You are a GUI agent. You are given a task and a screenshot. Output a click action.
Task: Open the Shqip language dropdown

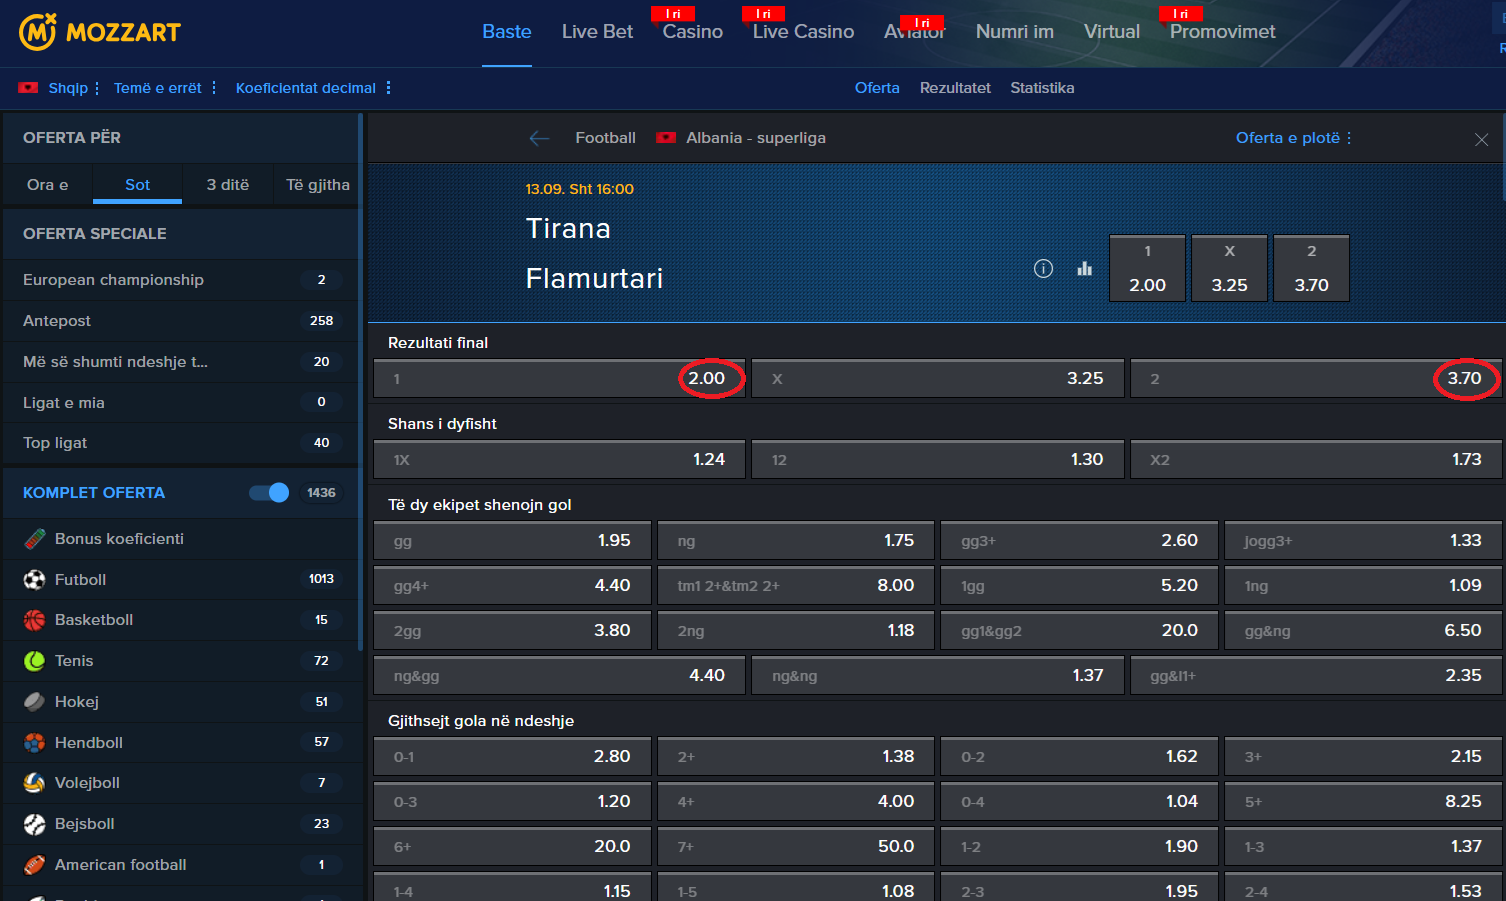click(74, 88)
